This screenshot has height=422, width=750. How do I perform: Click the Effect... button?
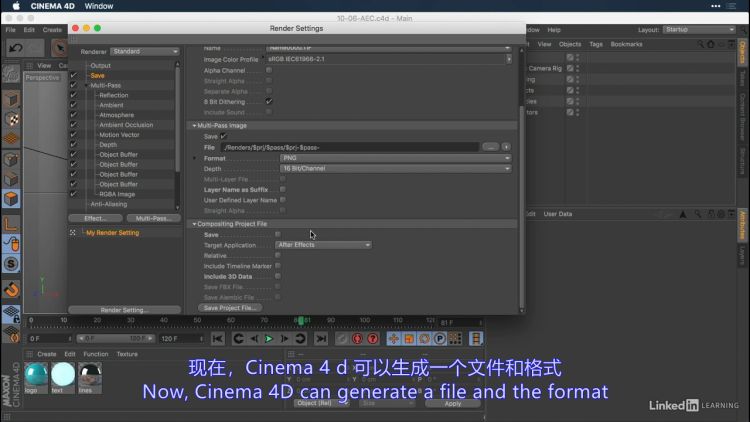click(95, 218)
